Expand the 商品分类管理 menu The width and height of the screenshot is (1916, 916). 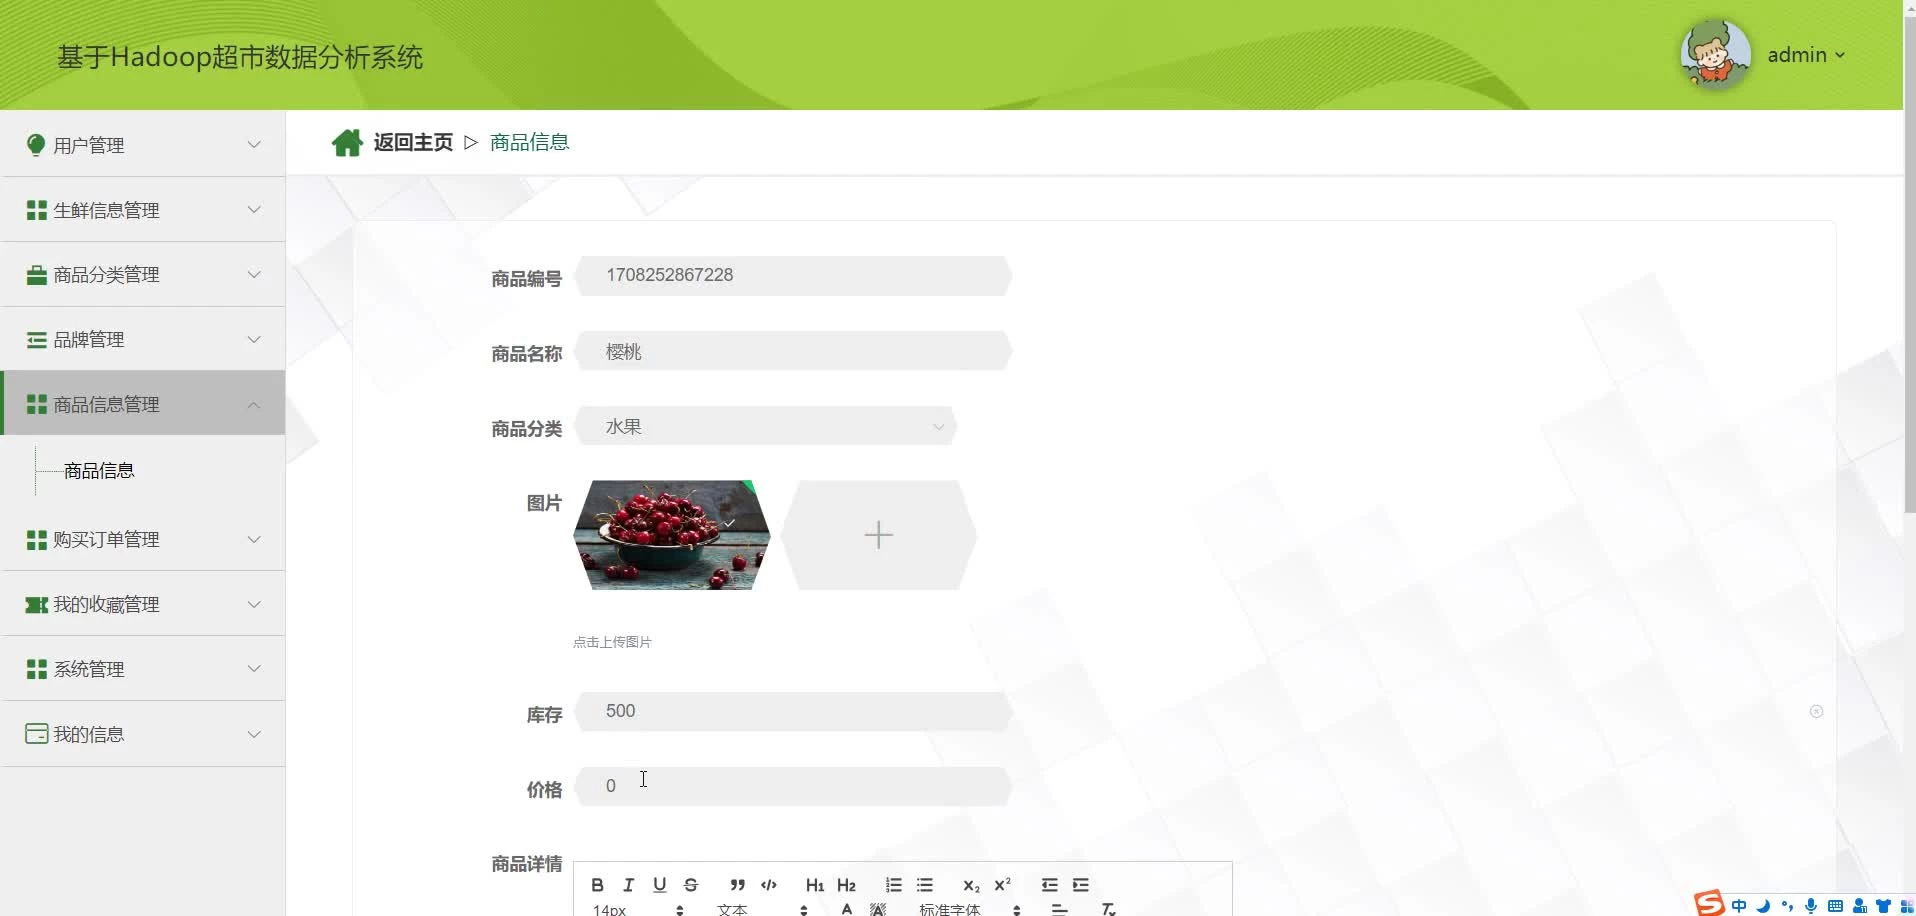[143, 275]
